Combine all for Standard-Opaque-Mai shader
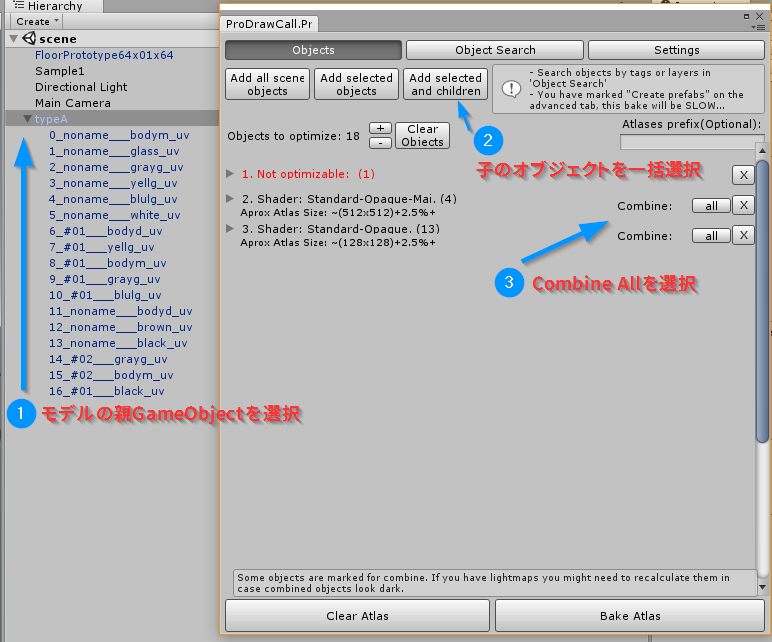This screenshot has height=642, width=772. [x=711, y=206]
